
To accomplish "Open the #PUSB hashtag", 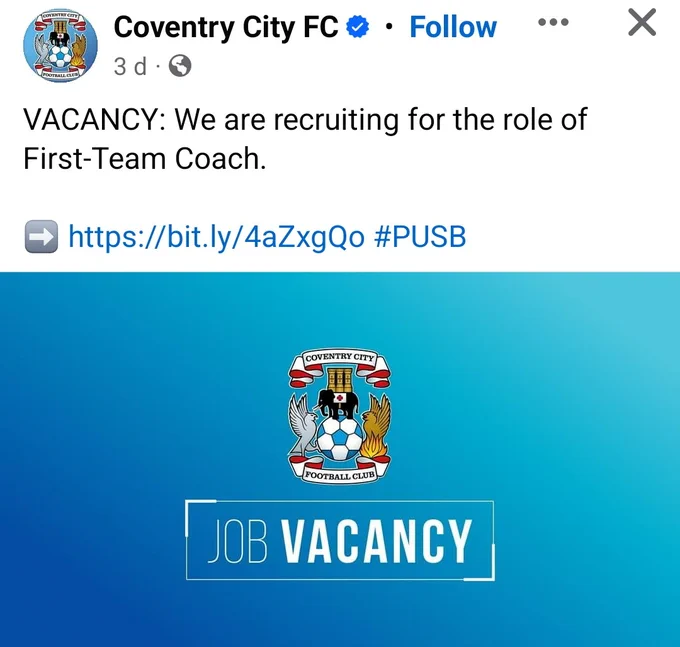I will pyautogui.click(x=419, y=237).
